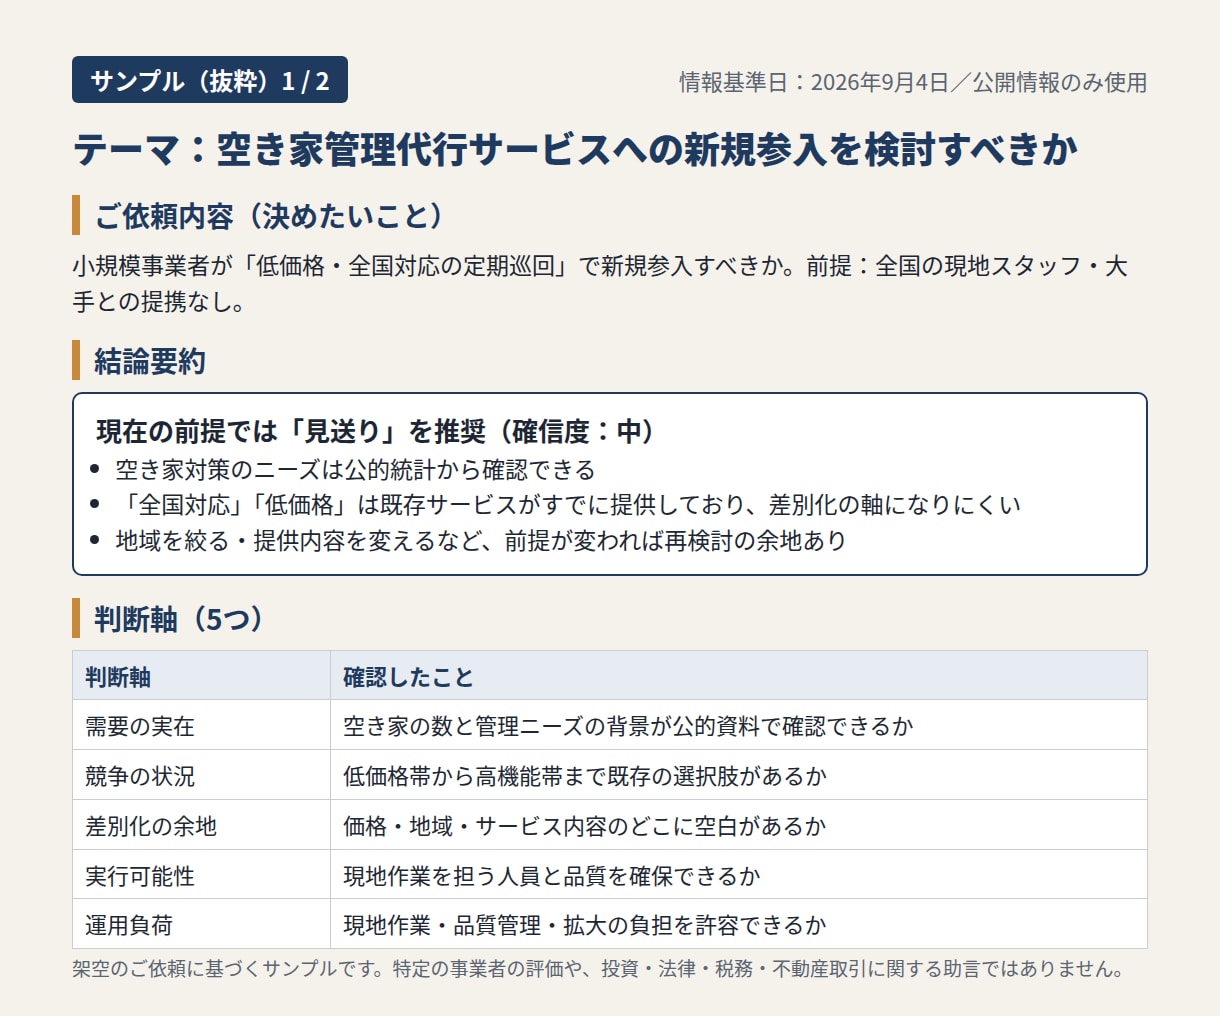
Task: Select cell 低価格帯から高機能帯まで既存の選択肢
Action: pyautogui.click(x=739, y=776)
